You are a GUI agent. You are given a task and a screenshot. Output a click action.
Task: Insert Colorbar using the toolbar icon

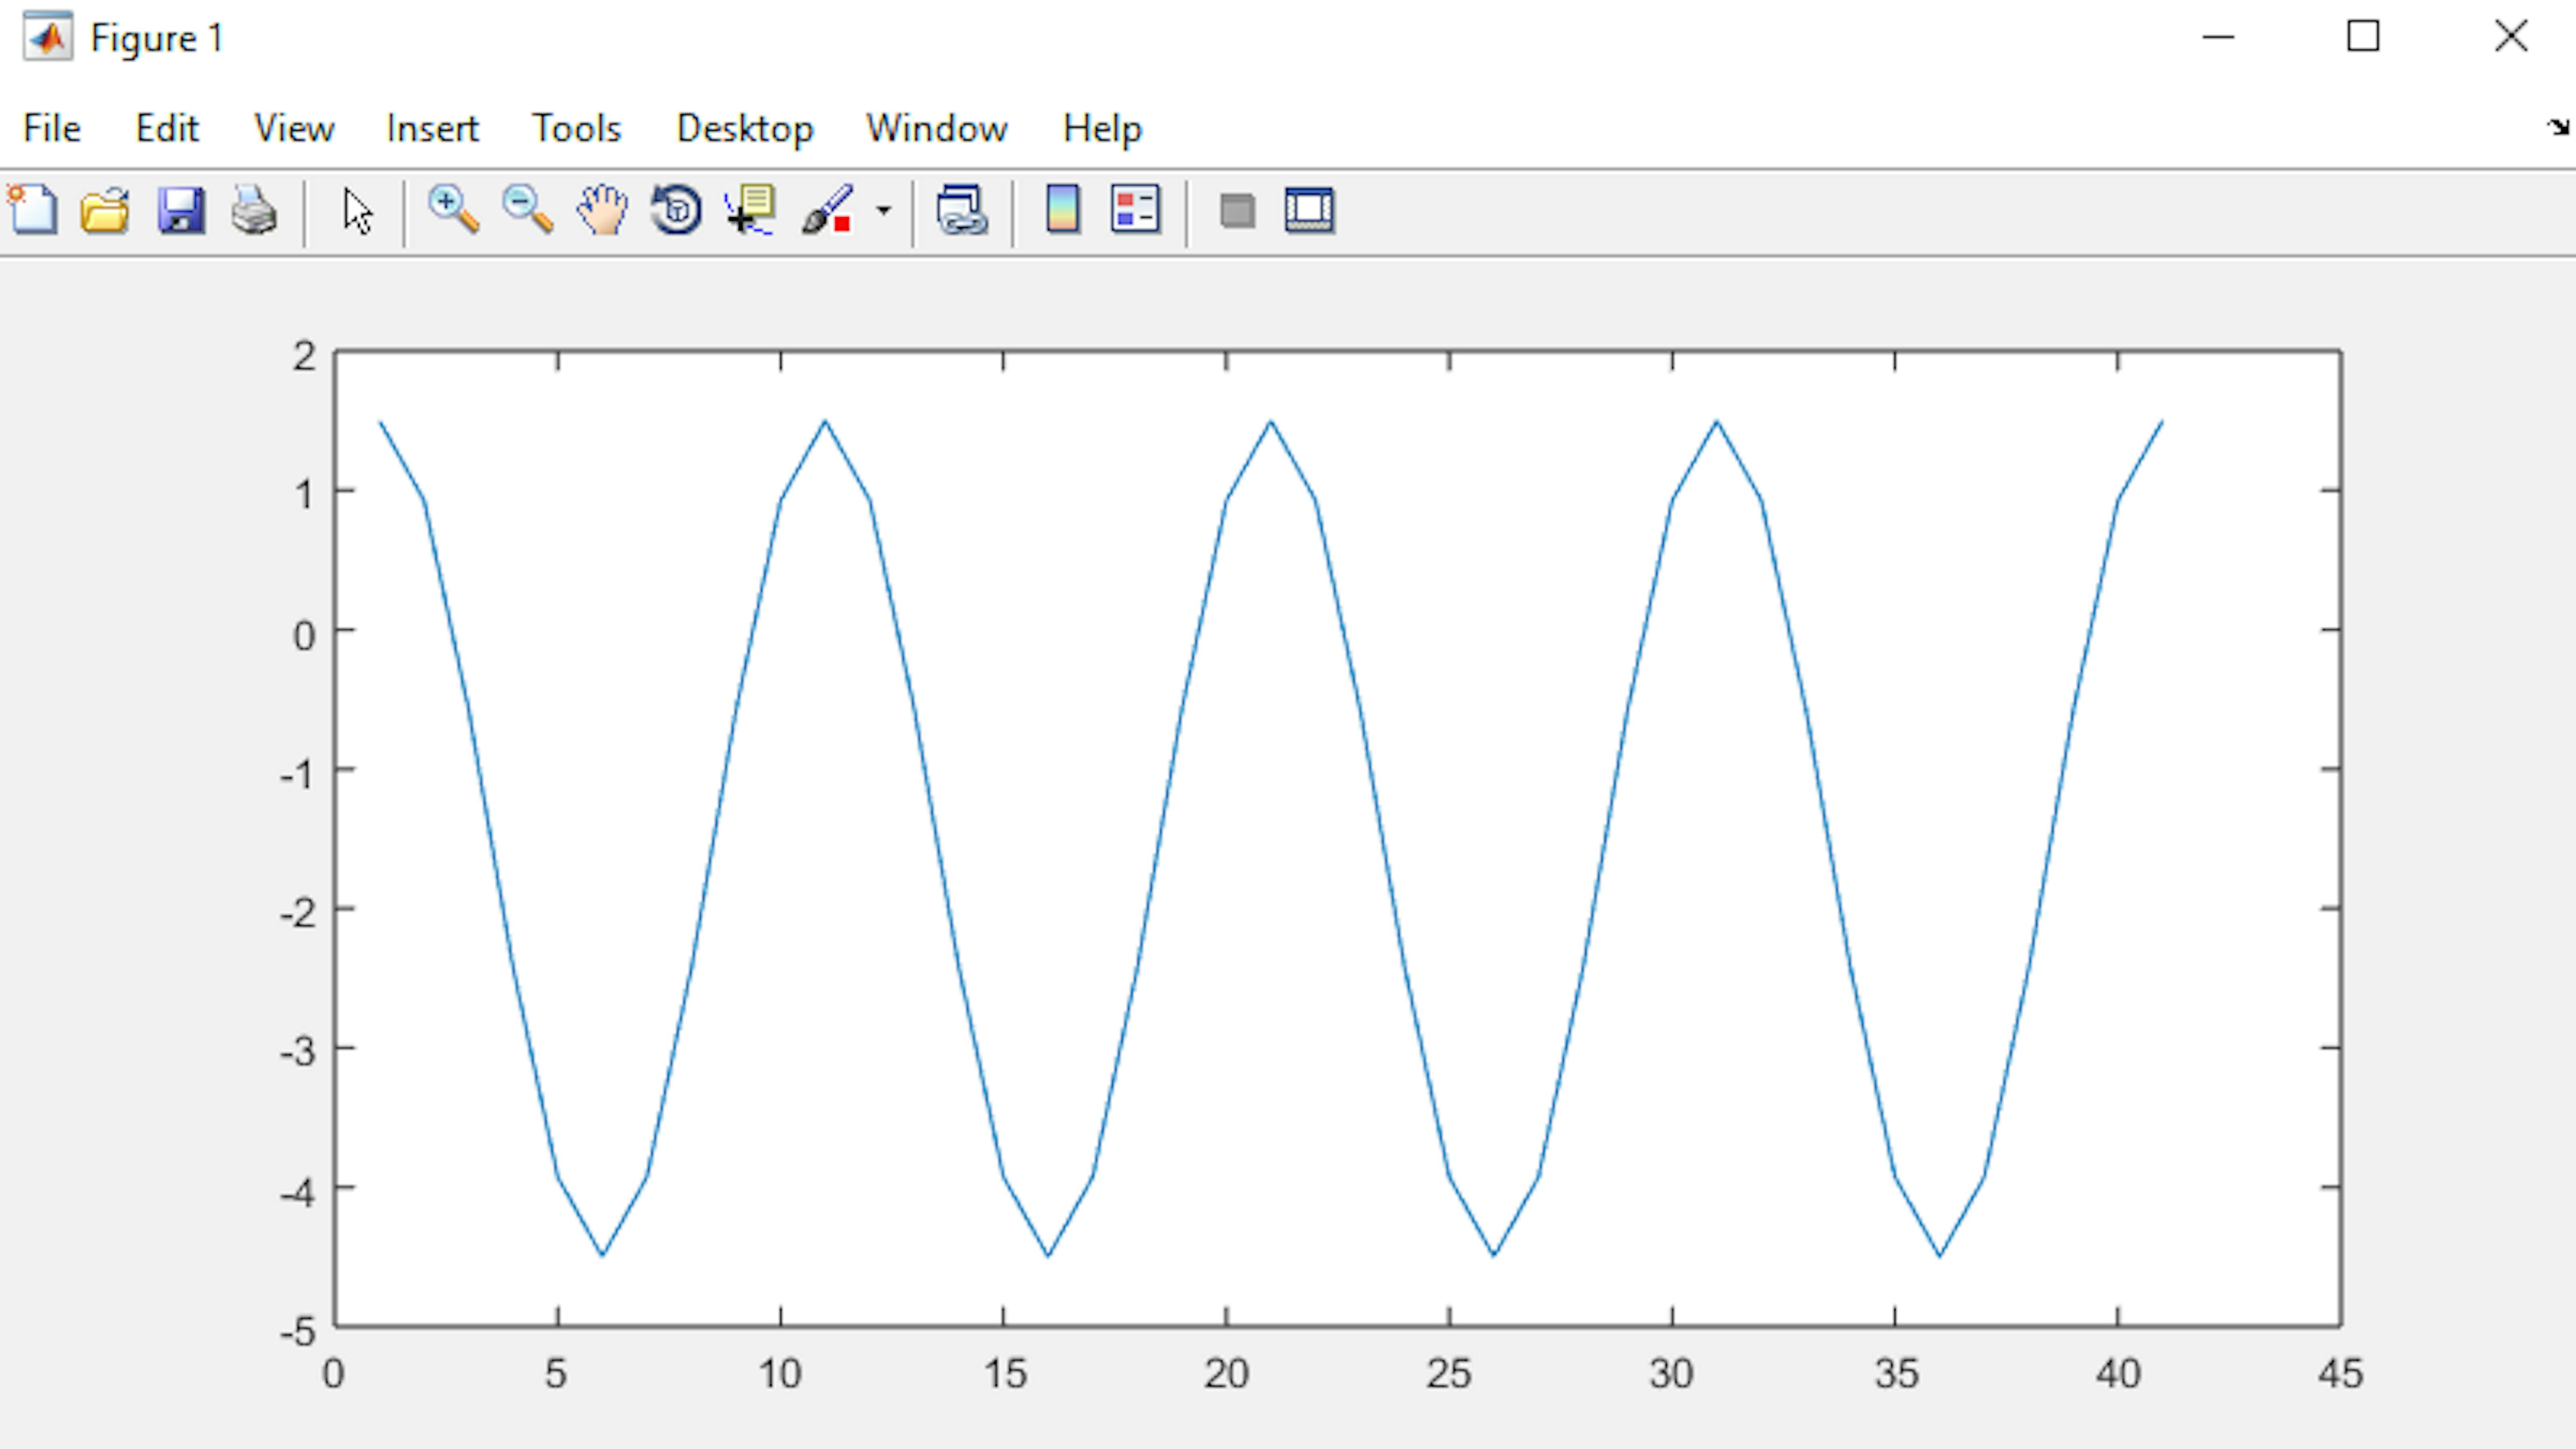point(1062,210)
